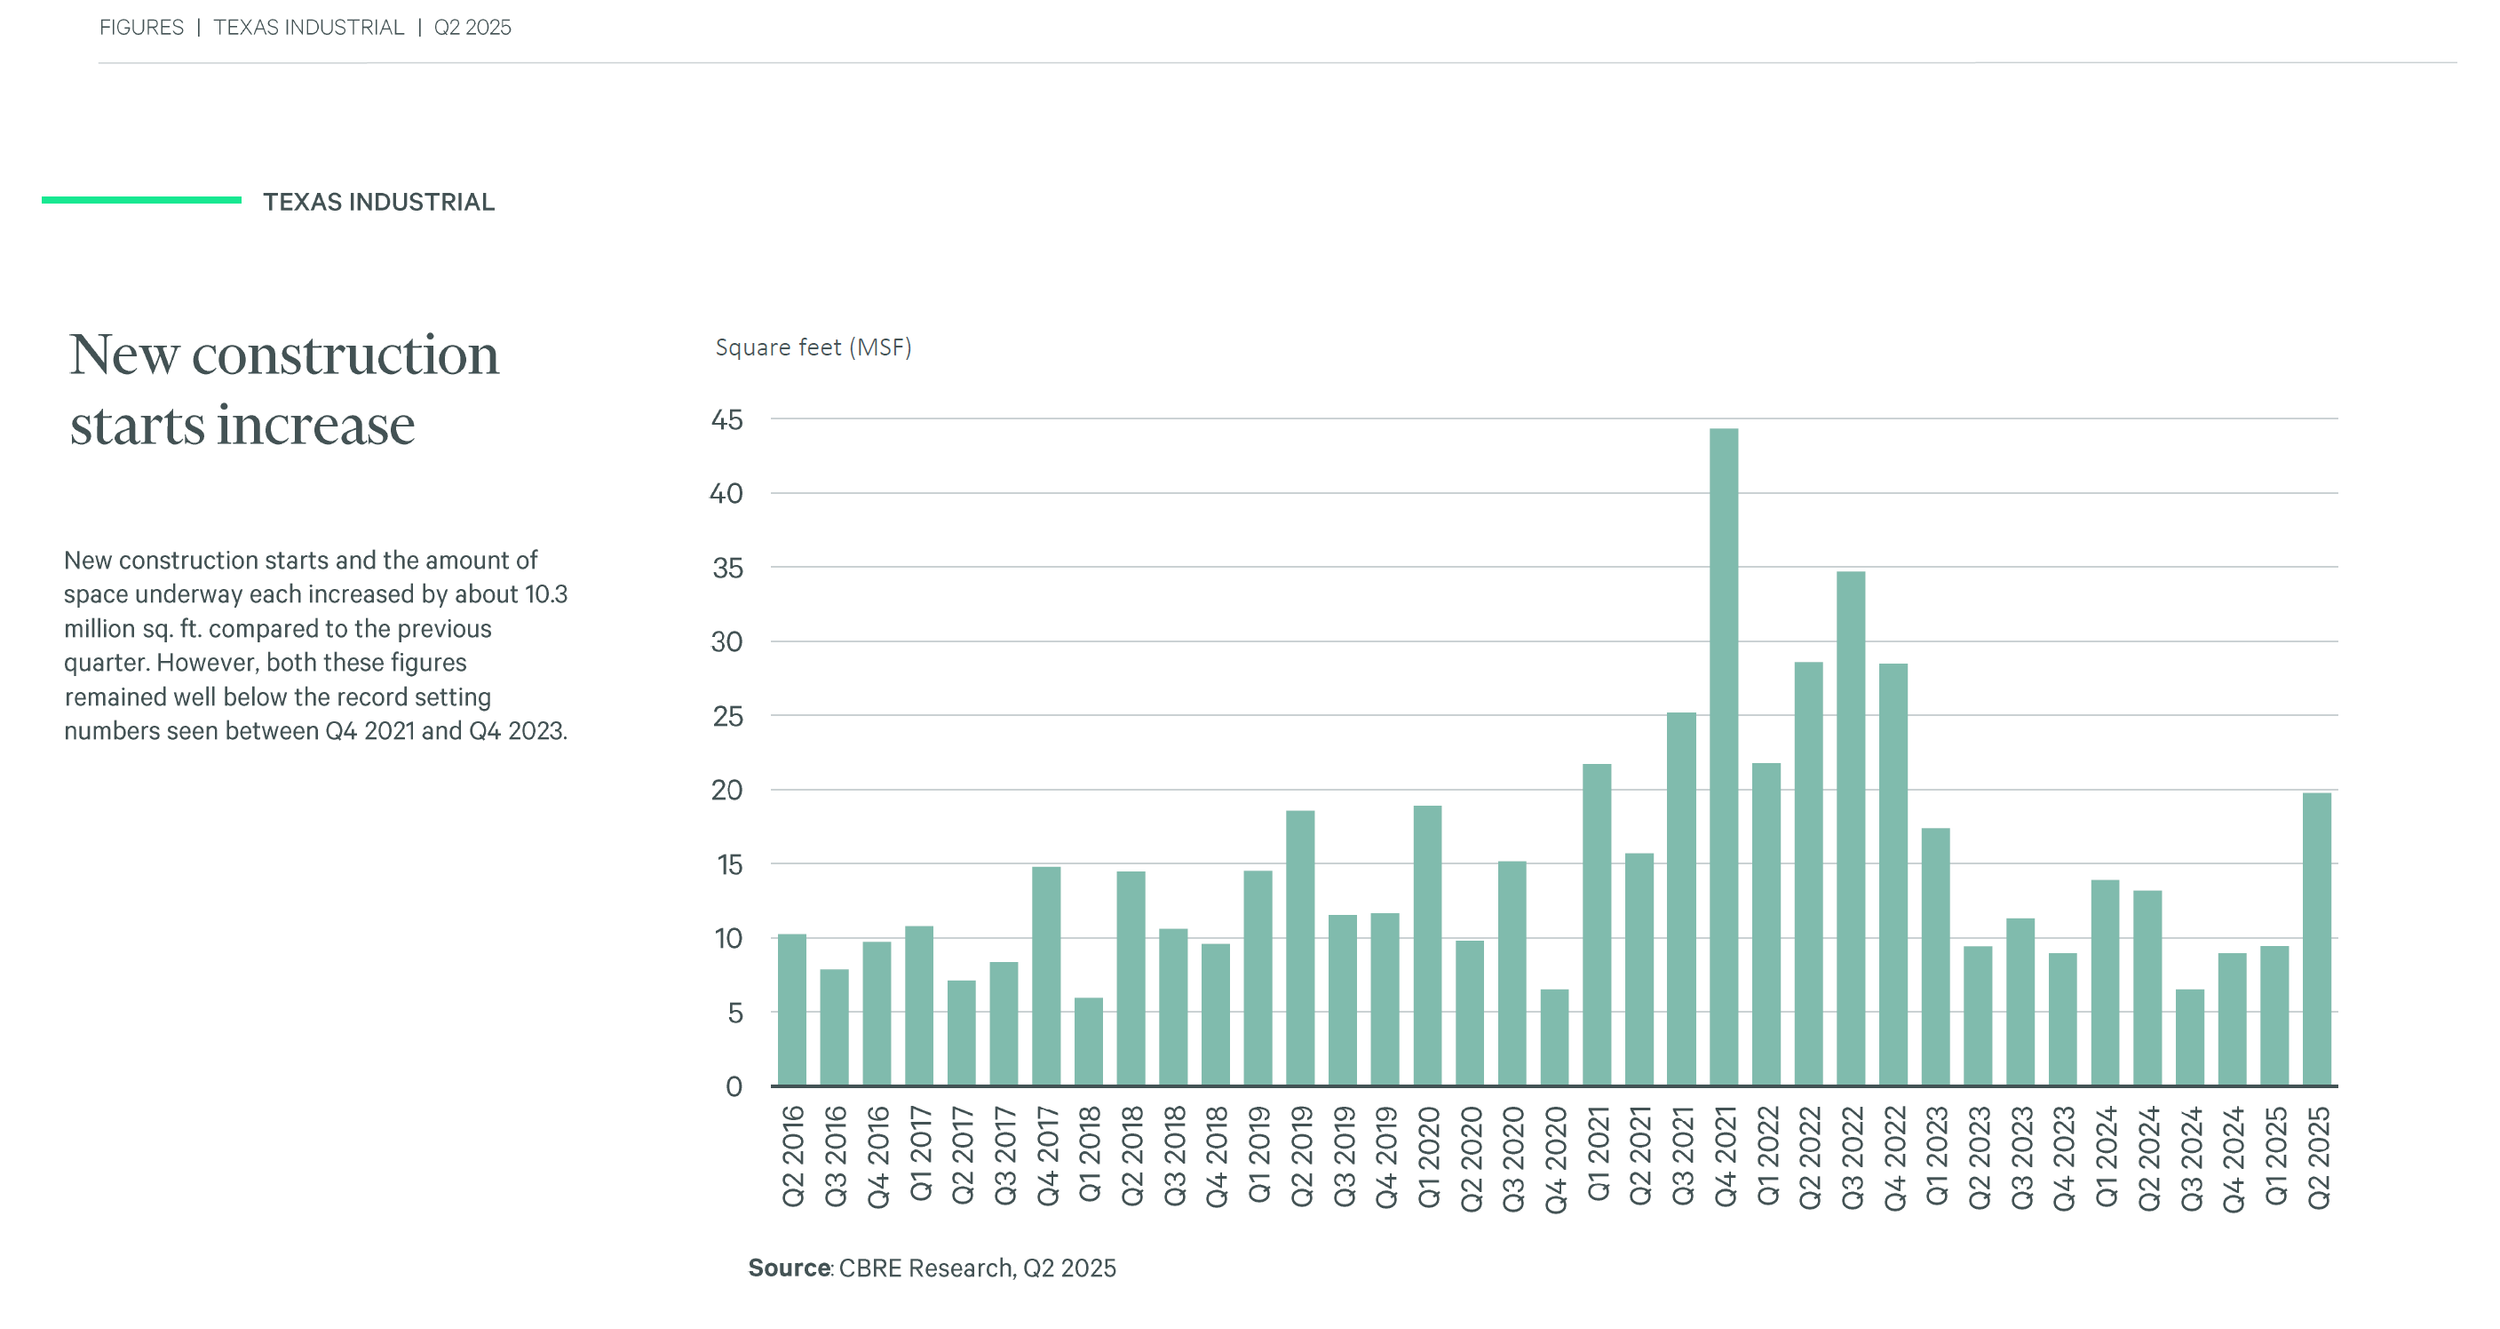Screen dimensions: 2500x1329
Task: Click the Q4 2020 bar
Action: [1554, 1037]
